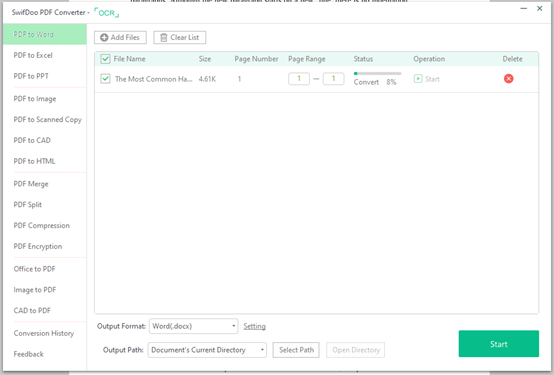Close the SwifDoo PDF Converter window
Viewport: 554px width, 375px height.
[540, 8]
